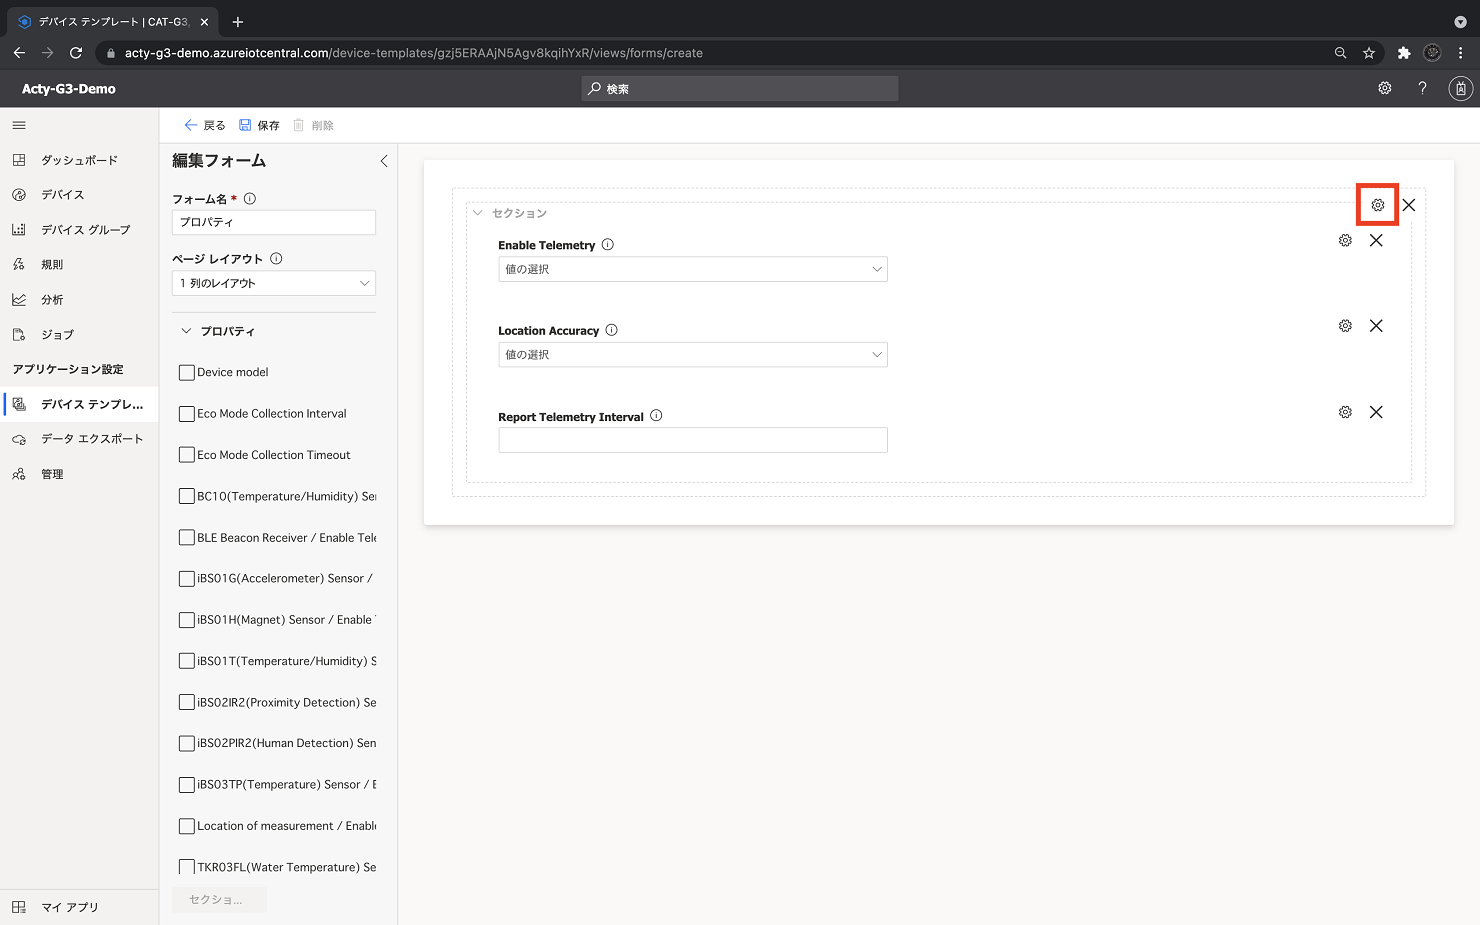Check BC10(Temperature/Humidity) sensor checkbox
Image resolution: width=1480 pixels, height=925 pixels.
click(x=187, y=496)
